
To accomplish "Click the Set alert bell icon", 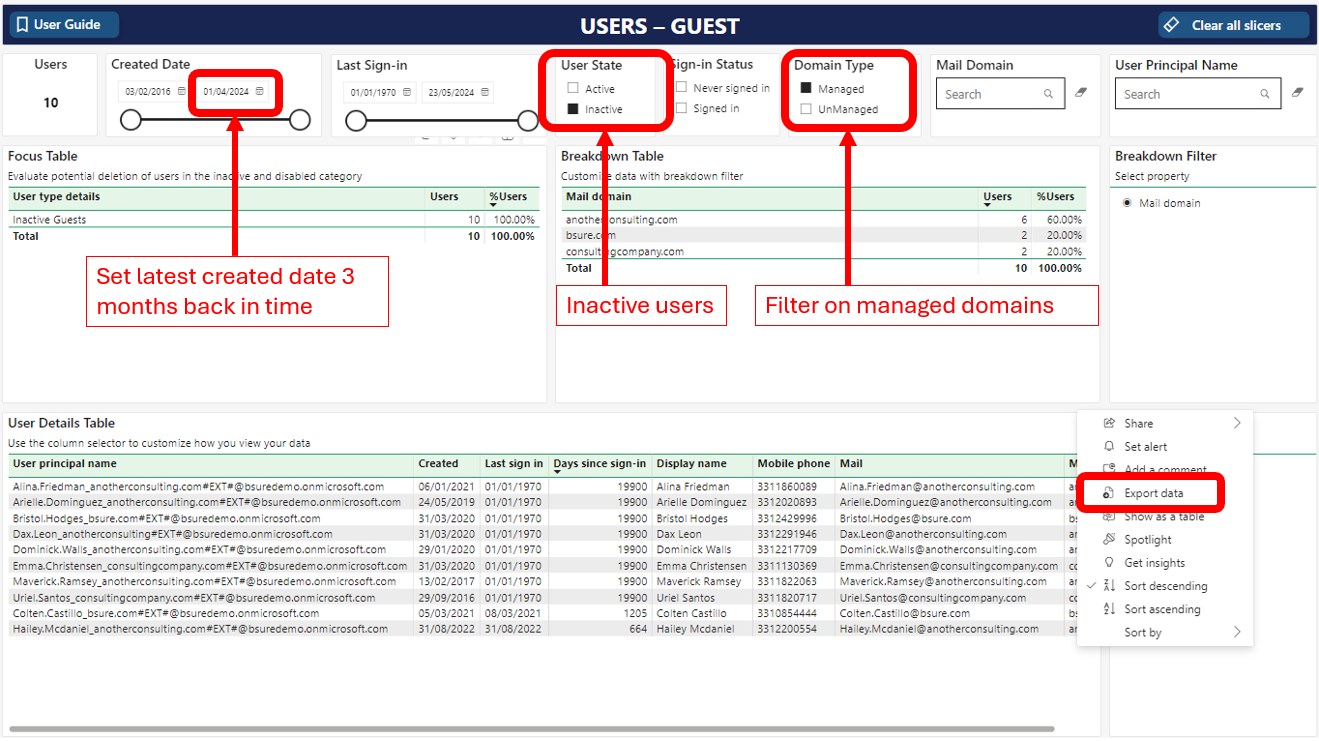I will coord(1108,447).
